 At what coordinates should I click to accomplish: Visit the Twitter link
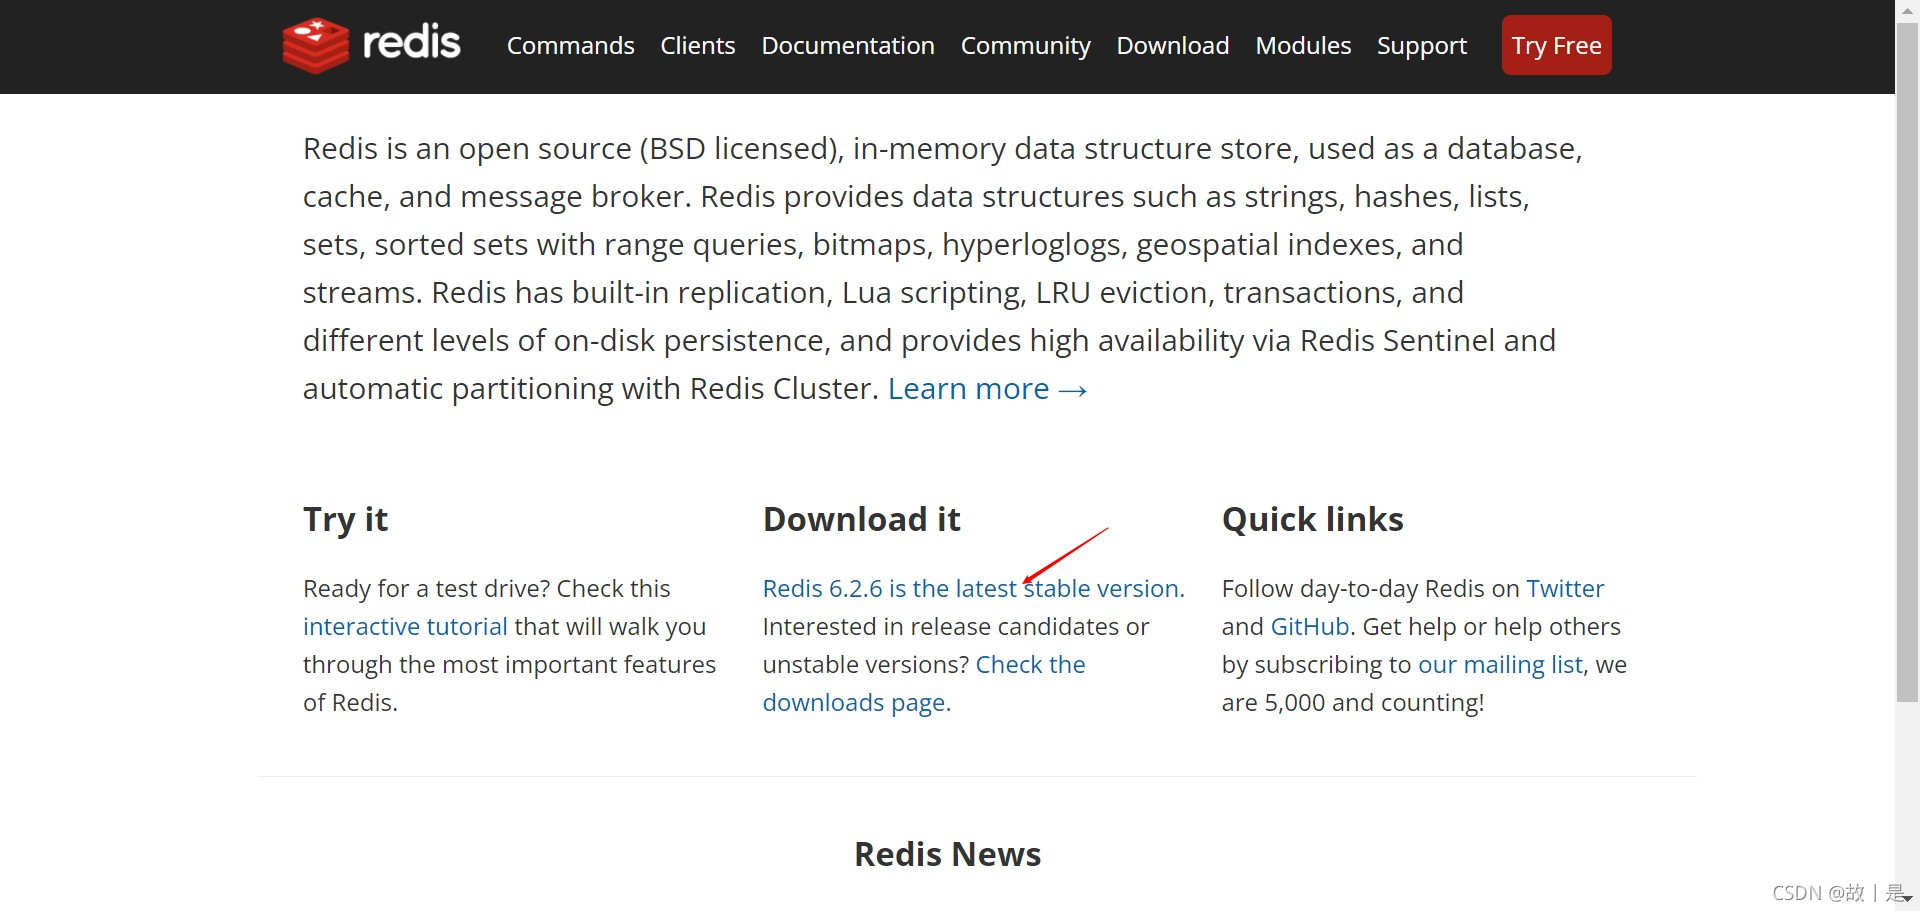coord(1564,589)
